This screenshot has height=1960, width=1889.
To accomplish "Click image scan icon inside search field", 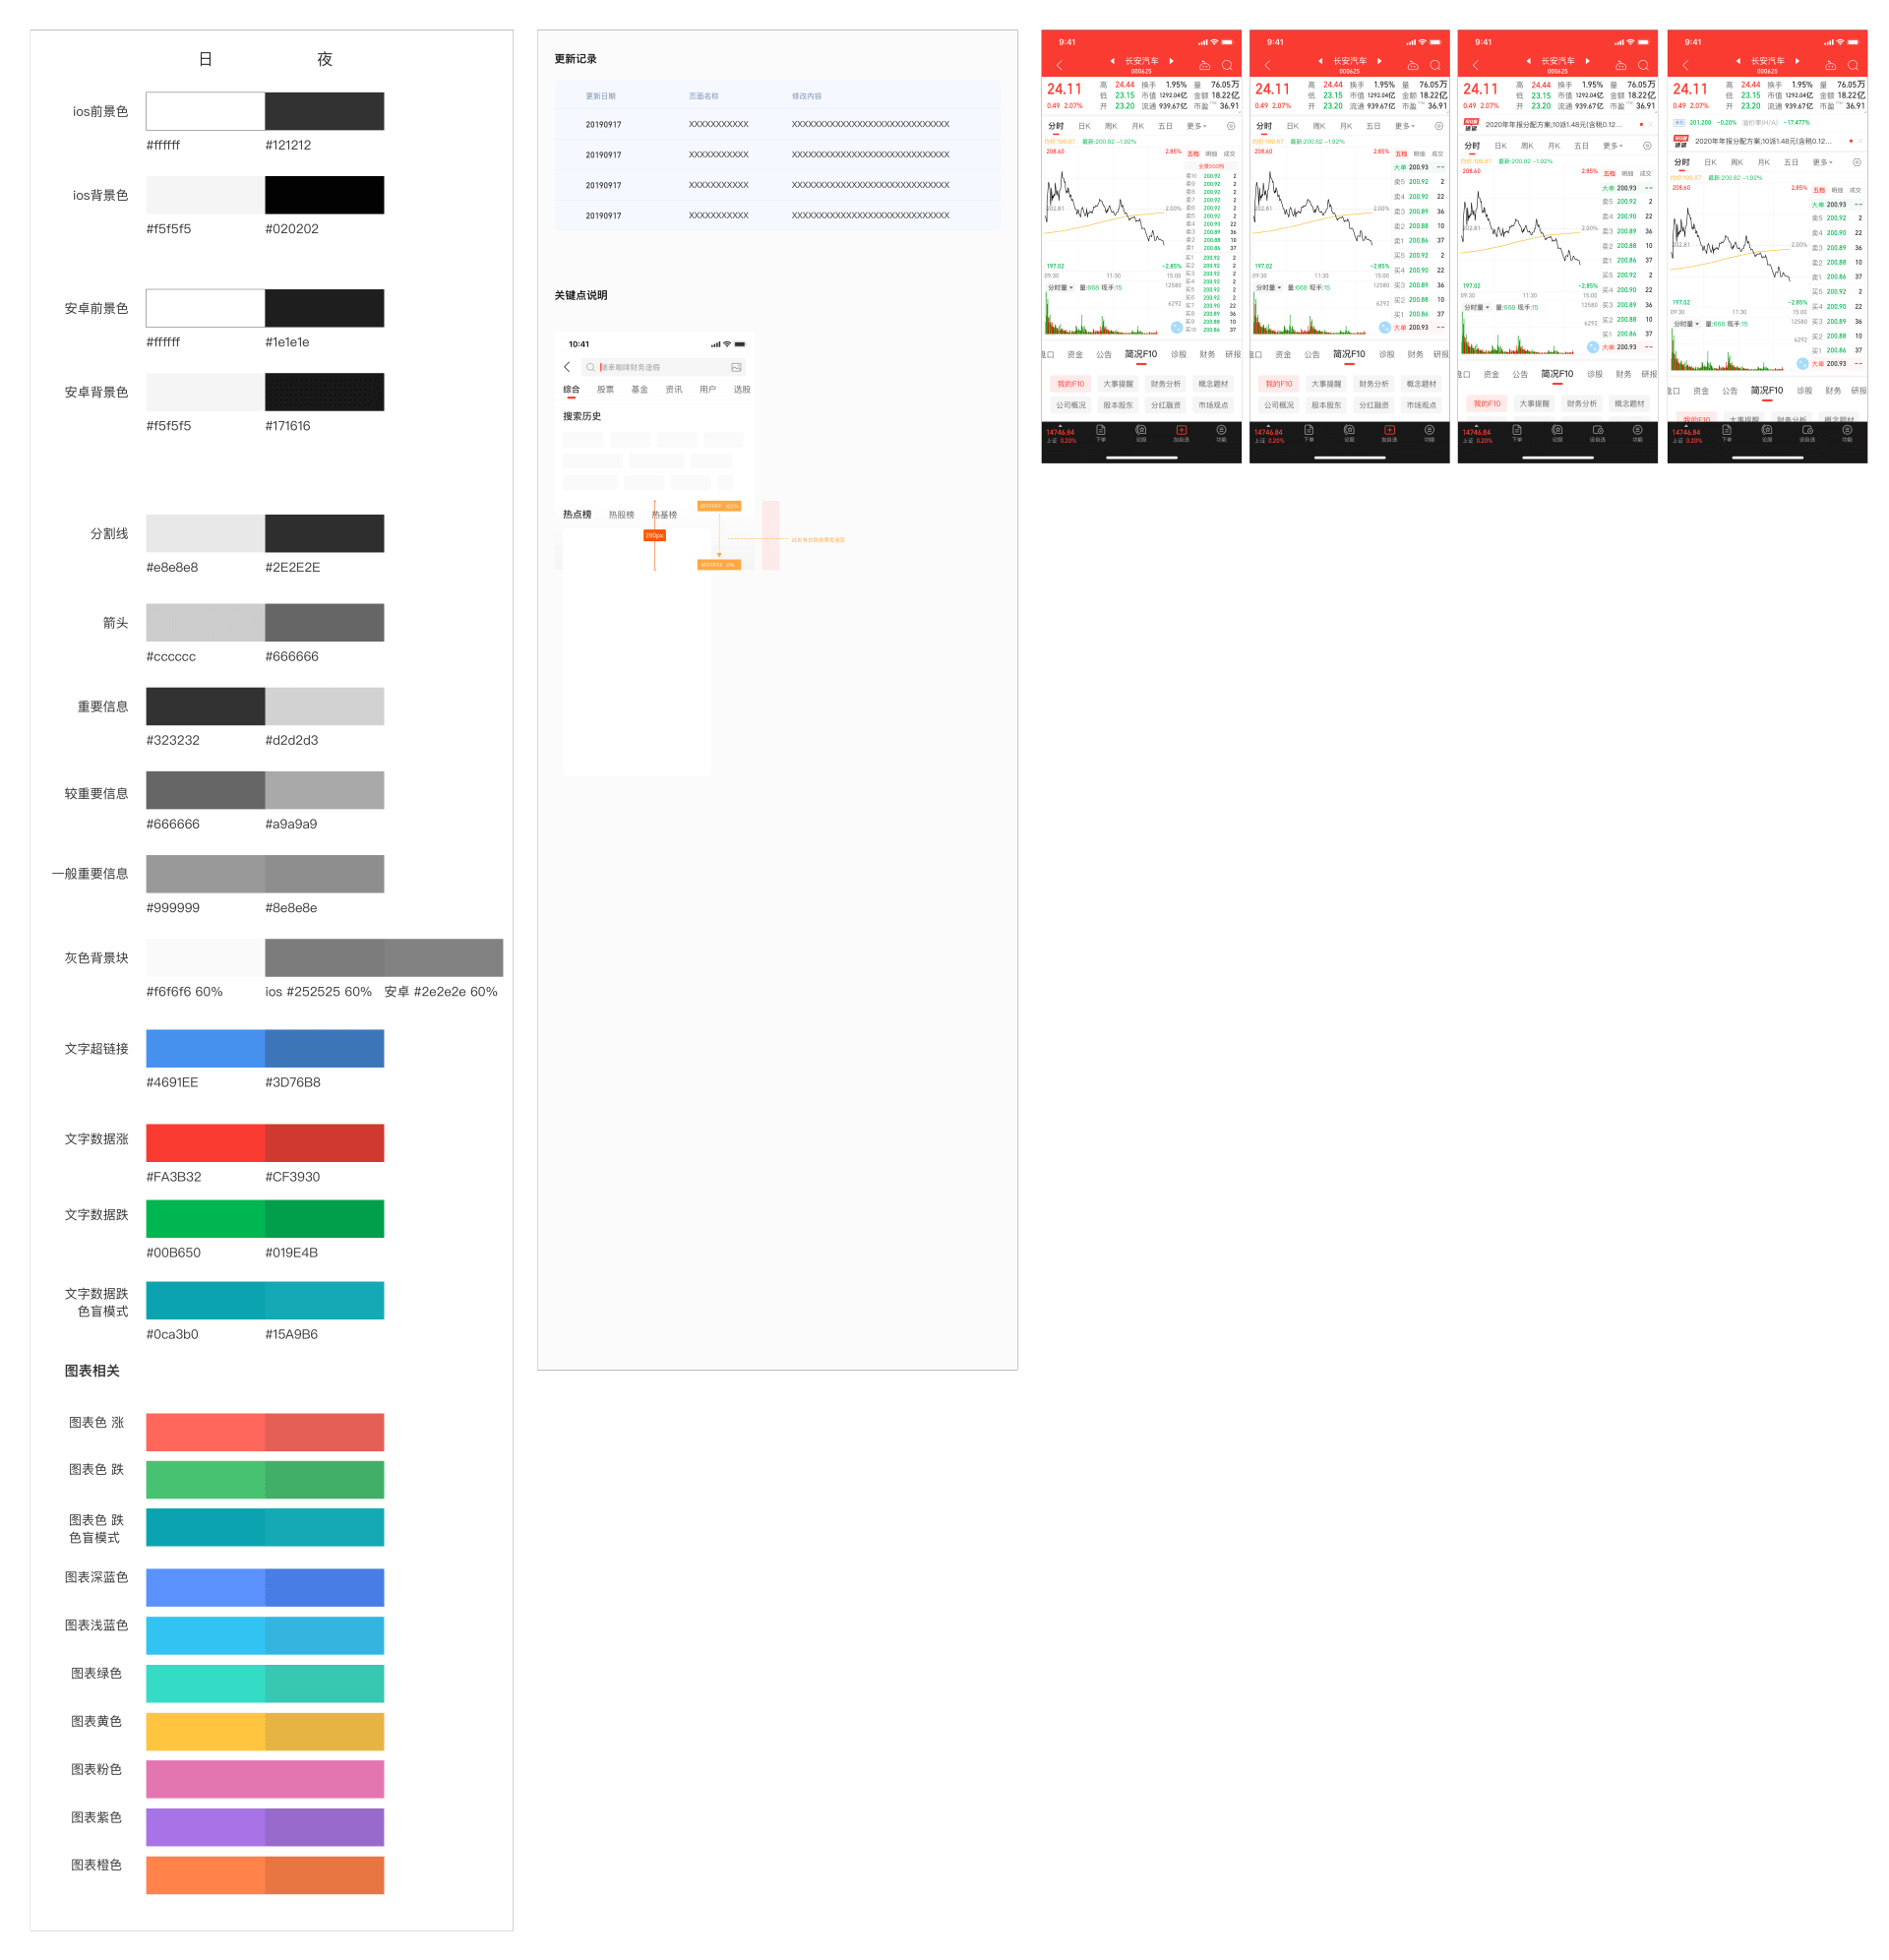I will pos(736,367).
